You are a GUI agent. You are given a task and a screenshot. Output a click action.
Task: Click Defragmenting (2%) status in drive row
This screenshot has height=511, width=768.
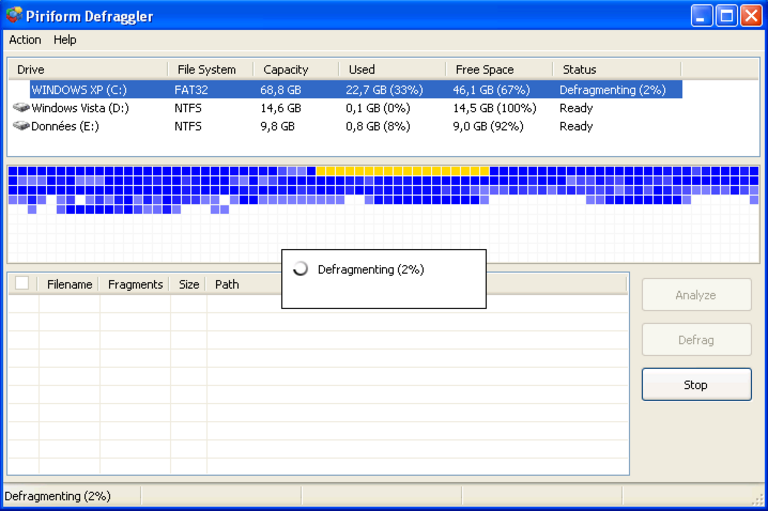(x=613, y=90)
